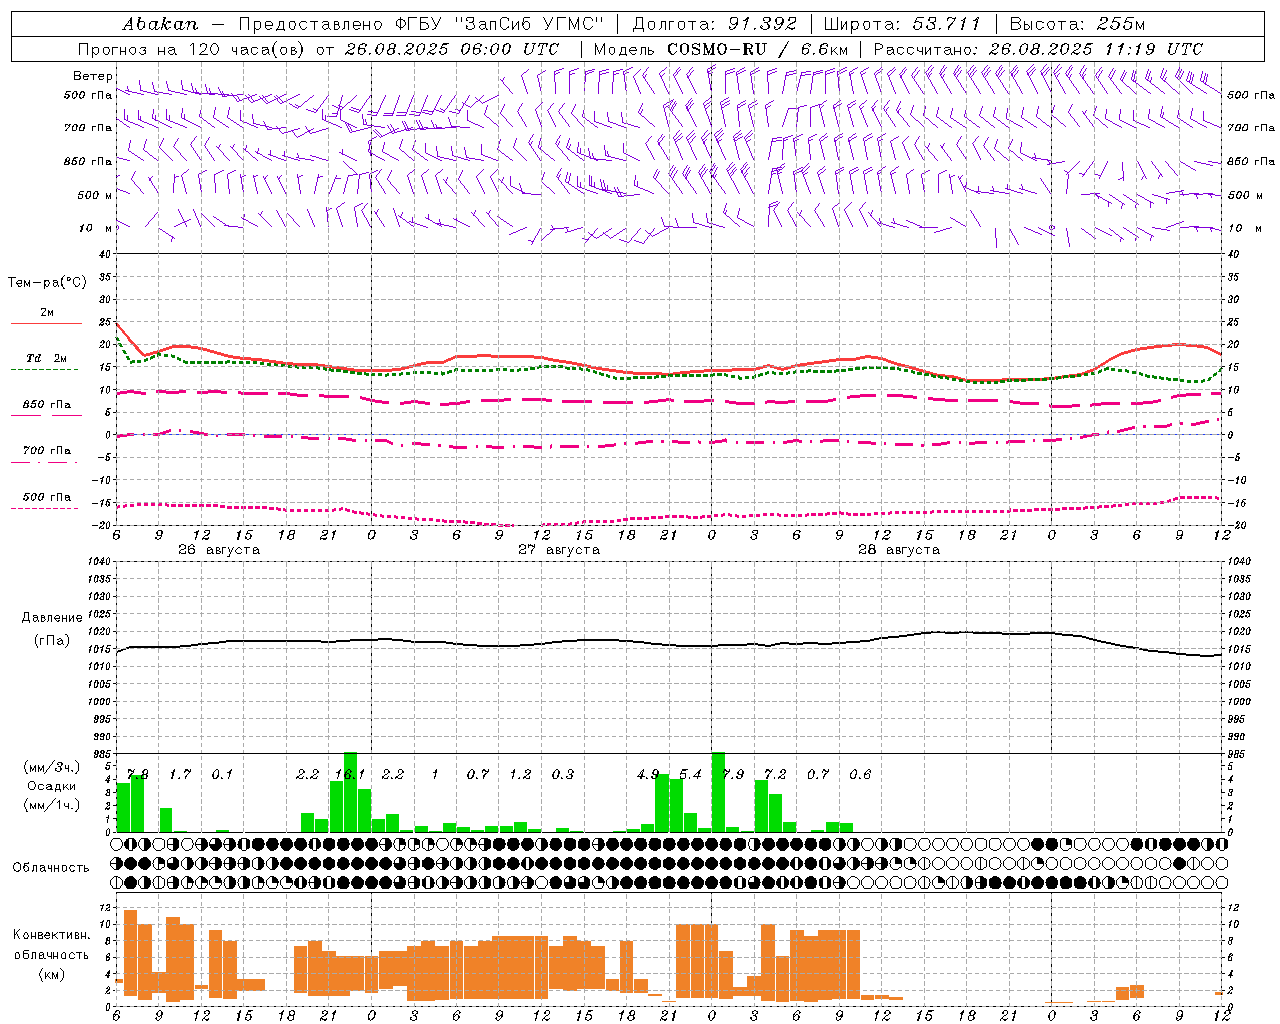Click the "16.1" three-hour precipitation value
The image size is (1280, 1024).
point(350,774)
